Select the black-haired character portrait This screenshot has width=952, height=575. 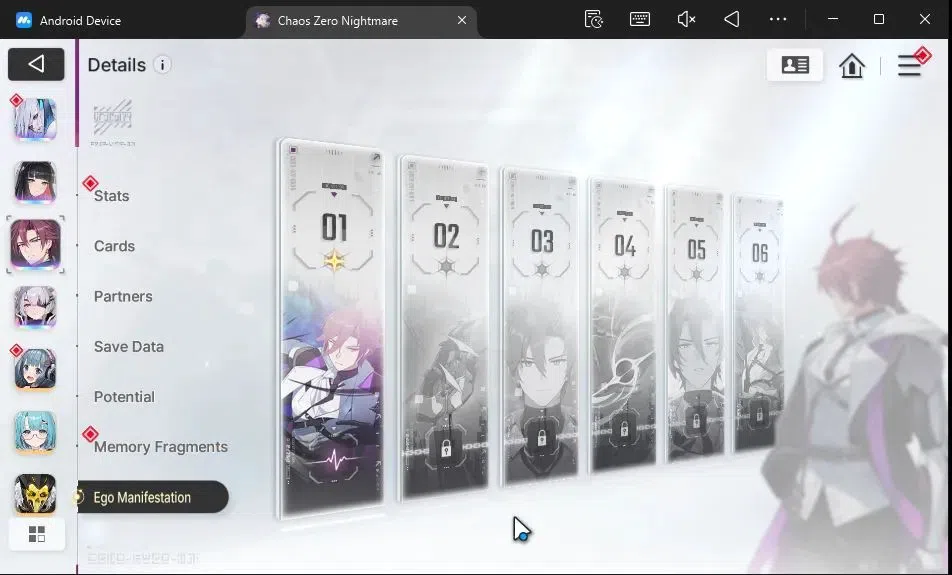tap(35, 182)
